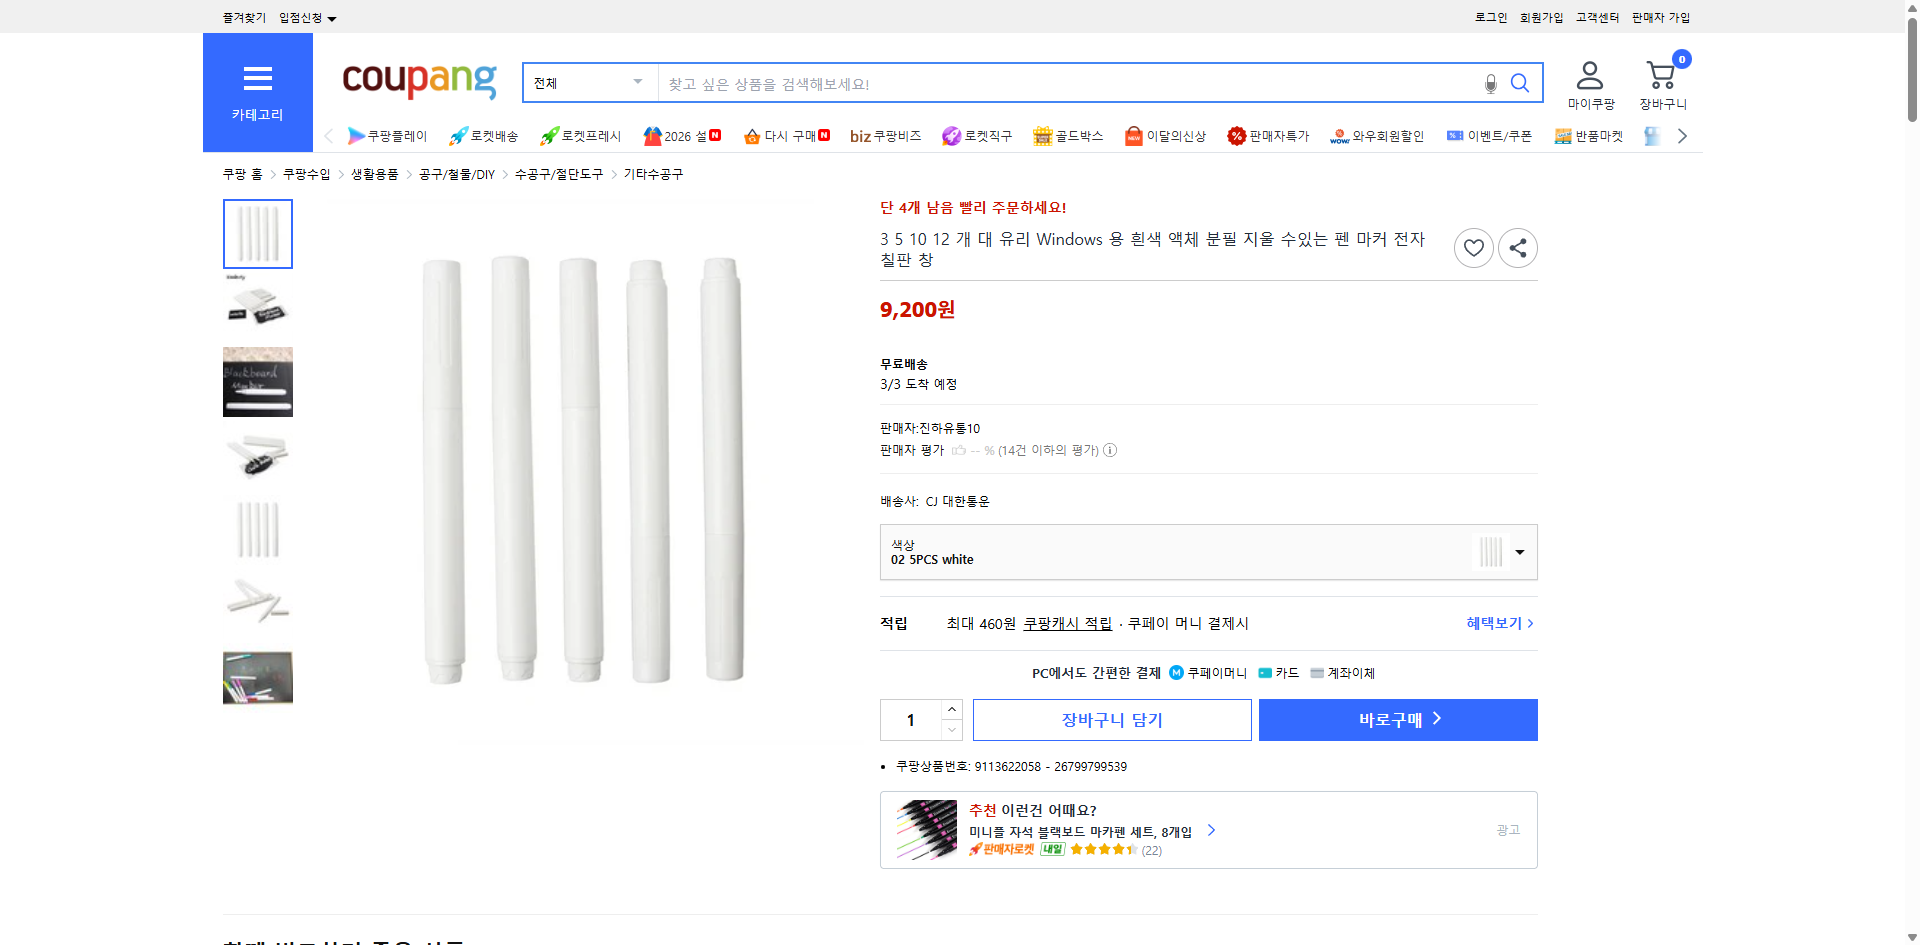Click the microphone voice search icon
Screen dimensions: 1920x945
coord(1489,83)
